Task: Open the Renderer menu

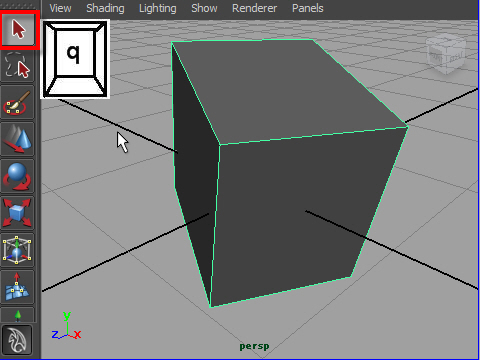Action: [x=254, y=8]
